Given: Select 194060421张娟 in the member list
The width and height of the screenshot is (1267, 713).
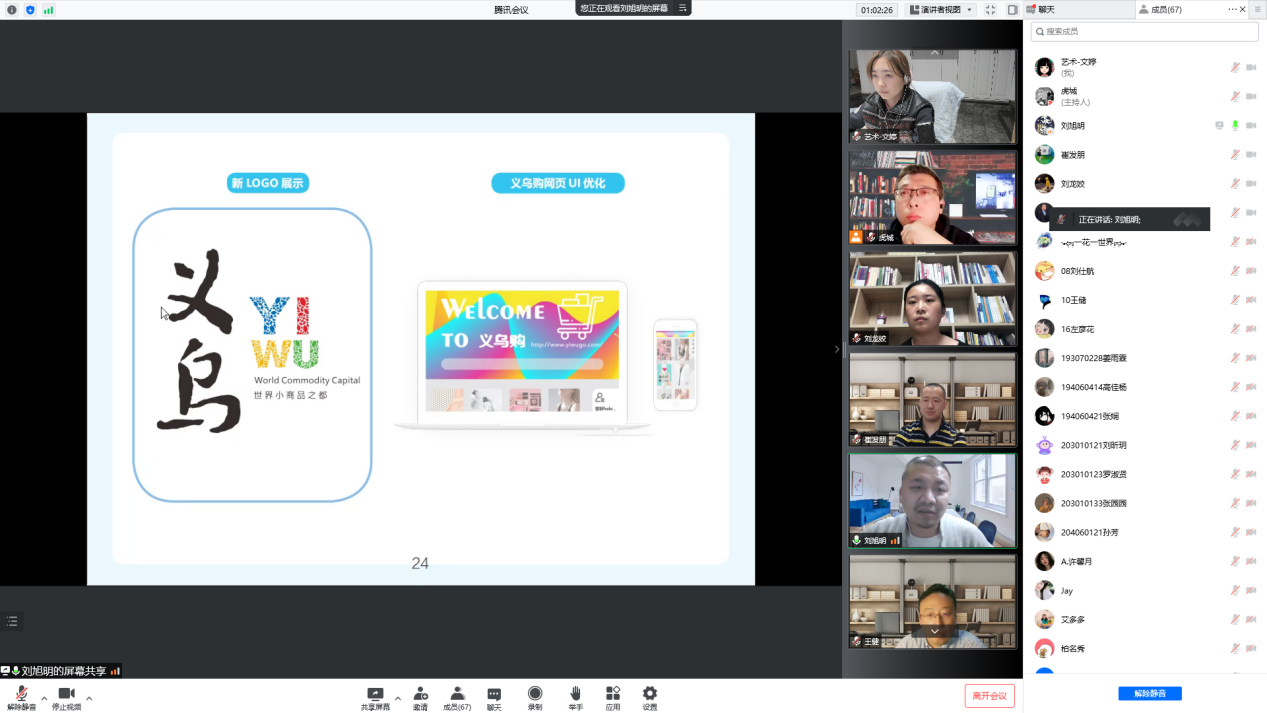Looking at the screenshot, I should tap(1145, 415).
